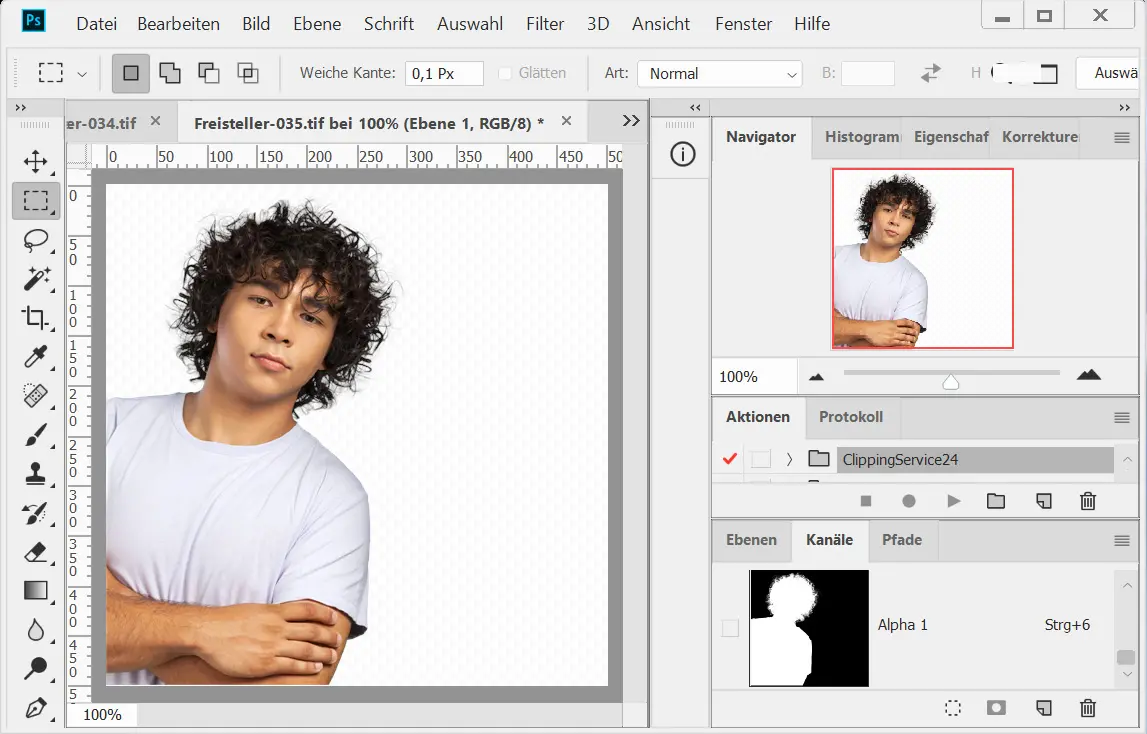The image size is (1147, 734).
Task: Click the Weiche Kante input field
Action: (x=444, y=74)
